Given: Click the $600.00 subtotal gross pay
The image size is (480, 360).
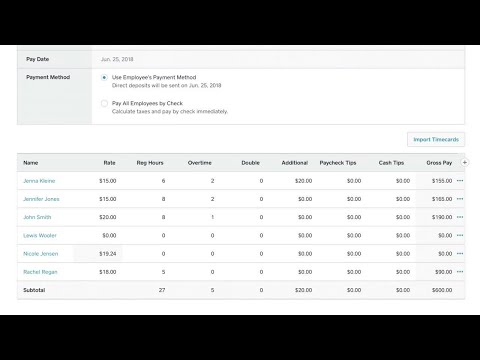Looking at the screenshot, I should click(x=442, y=290).
